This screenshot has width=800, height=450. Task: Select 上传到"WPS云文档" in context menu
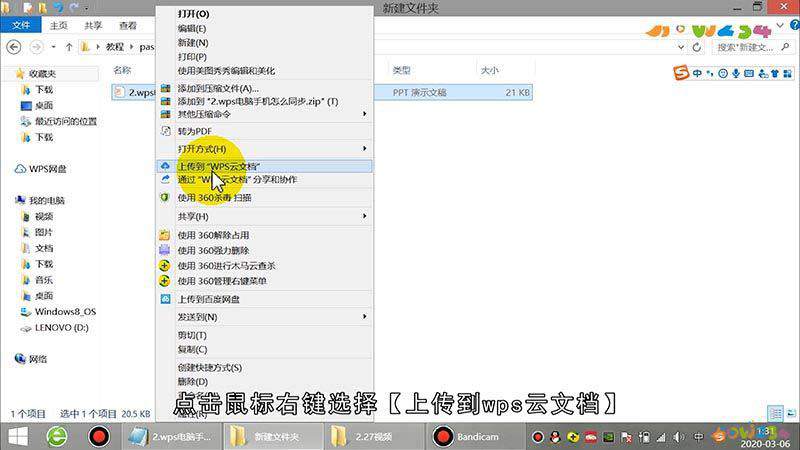point(264,166)
